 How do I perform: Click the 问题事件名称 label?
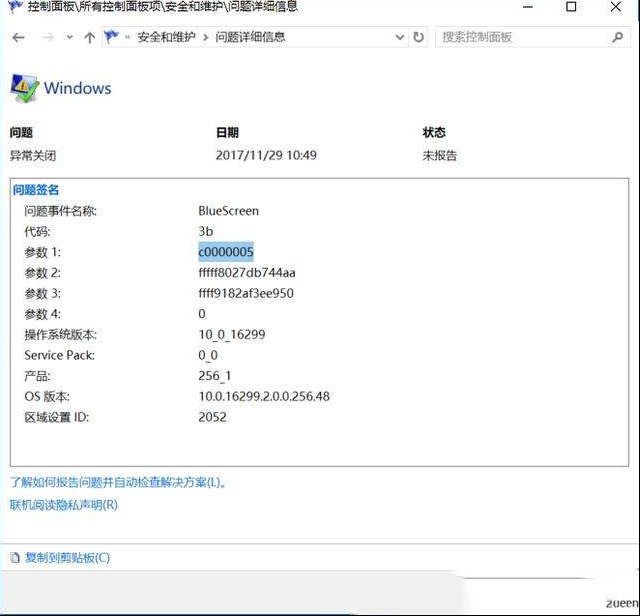(60, 211)
